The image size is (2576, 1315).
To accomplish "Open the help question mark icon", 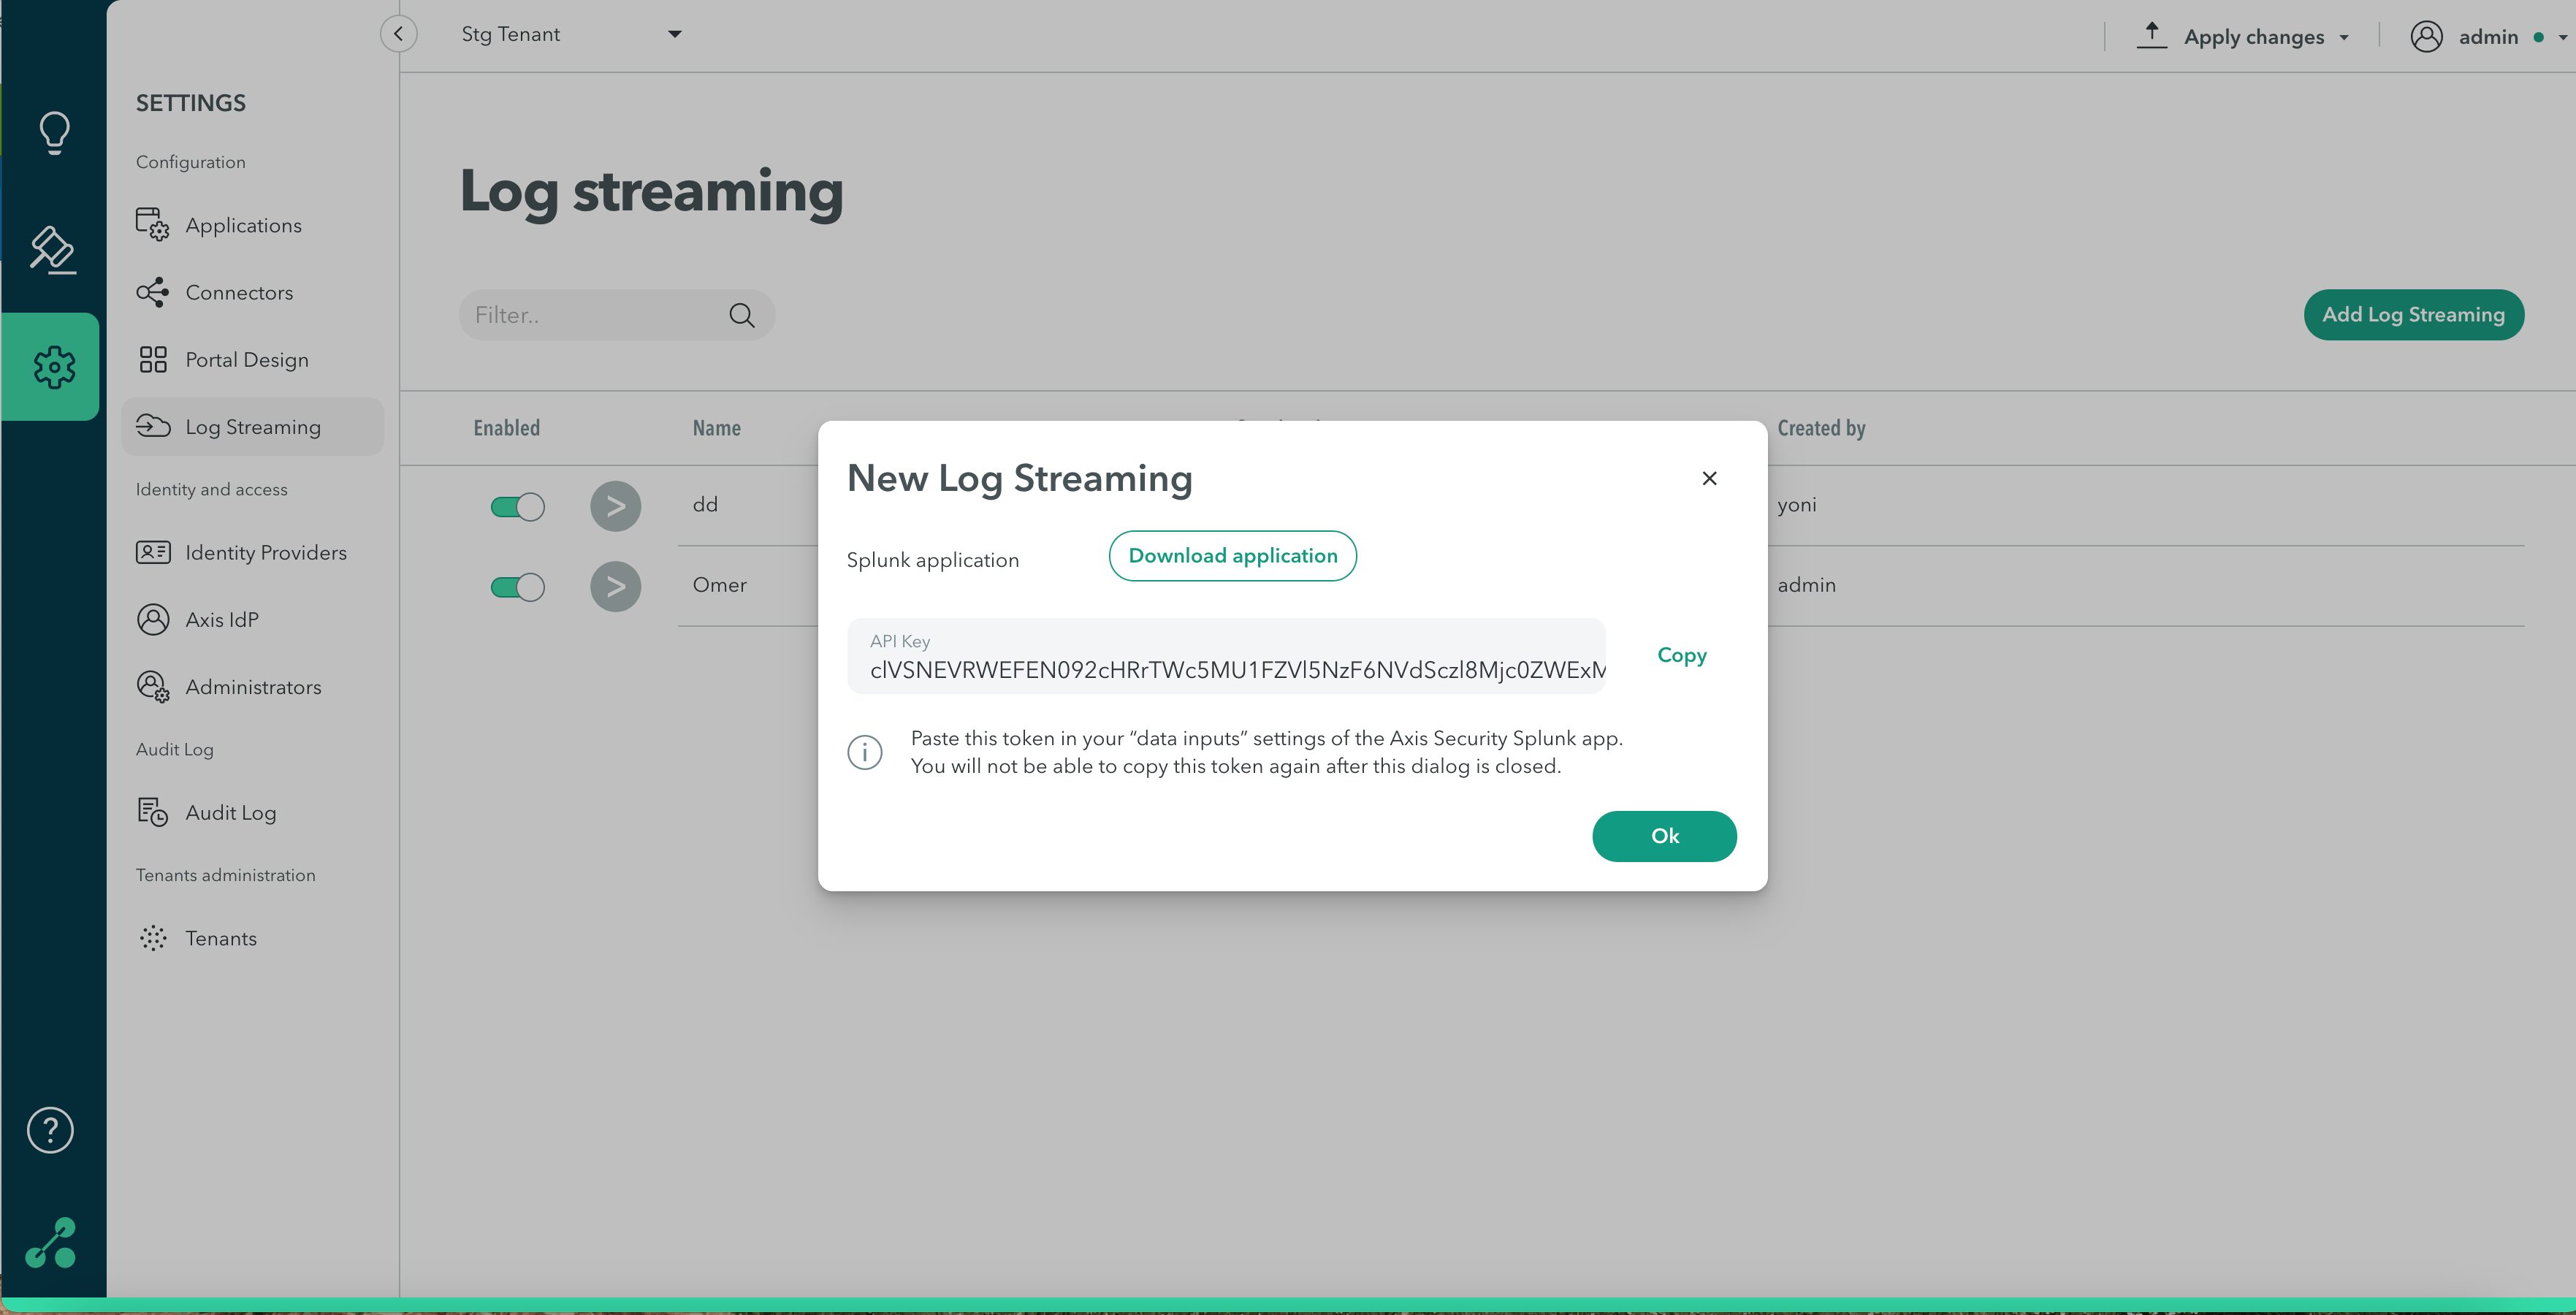I will coord(49,1130).
